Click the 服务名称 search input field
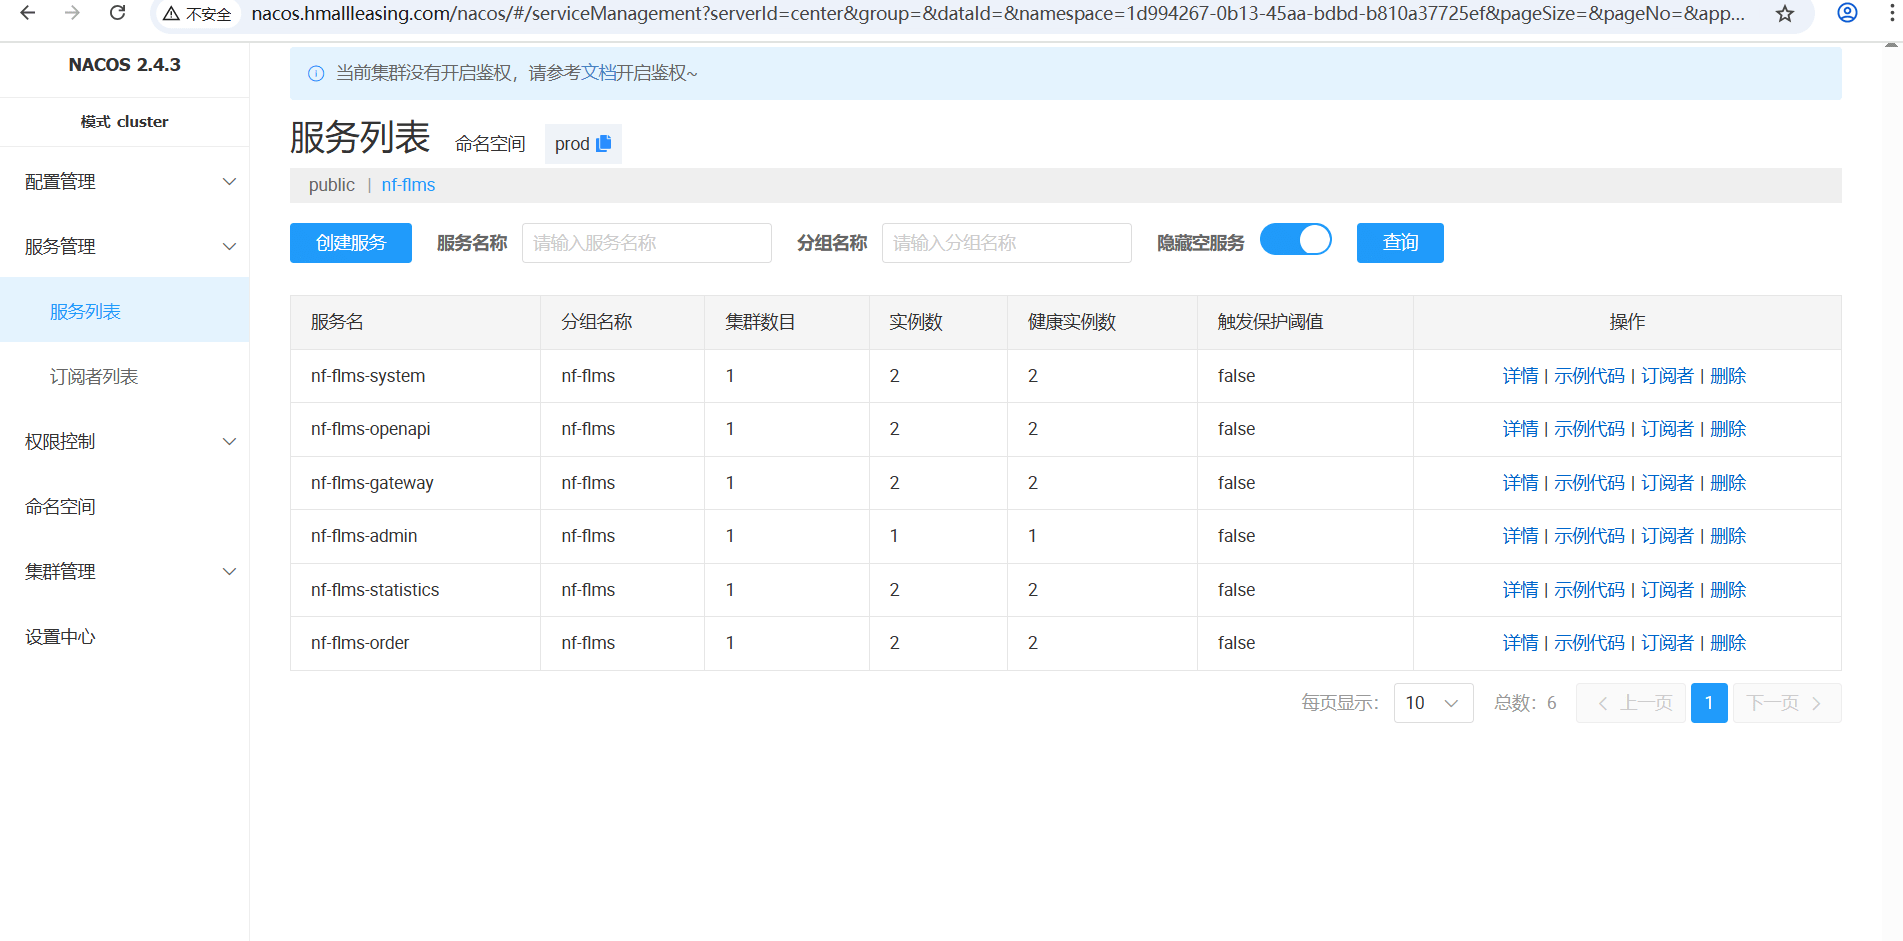Screen dimensions: 1903x941 click(x=646, y=243)
